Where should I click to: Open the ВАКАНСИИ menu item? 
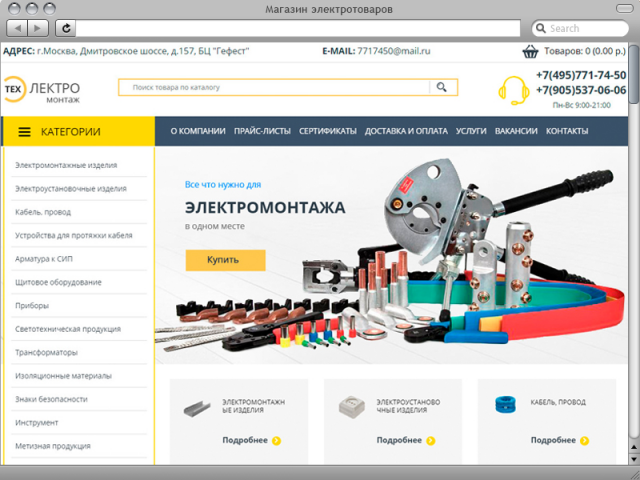point(516,131)
